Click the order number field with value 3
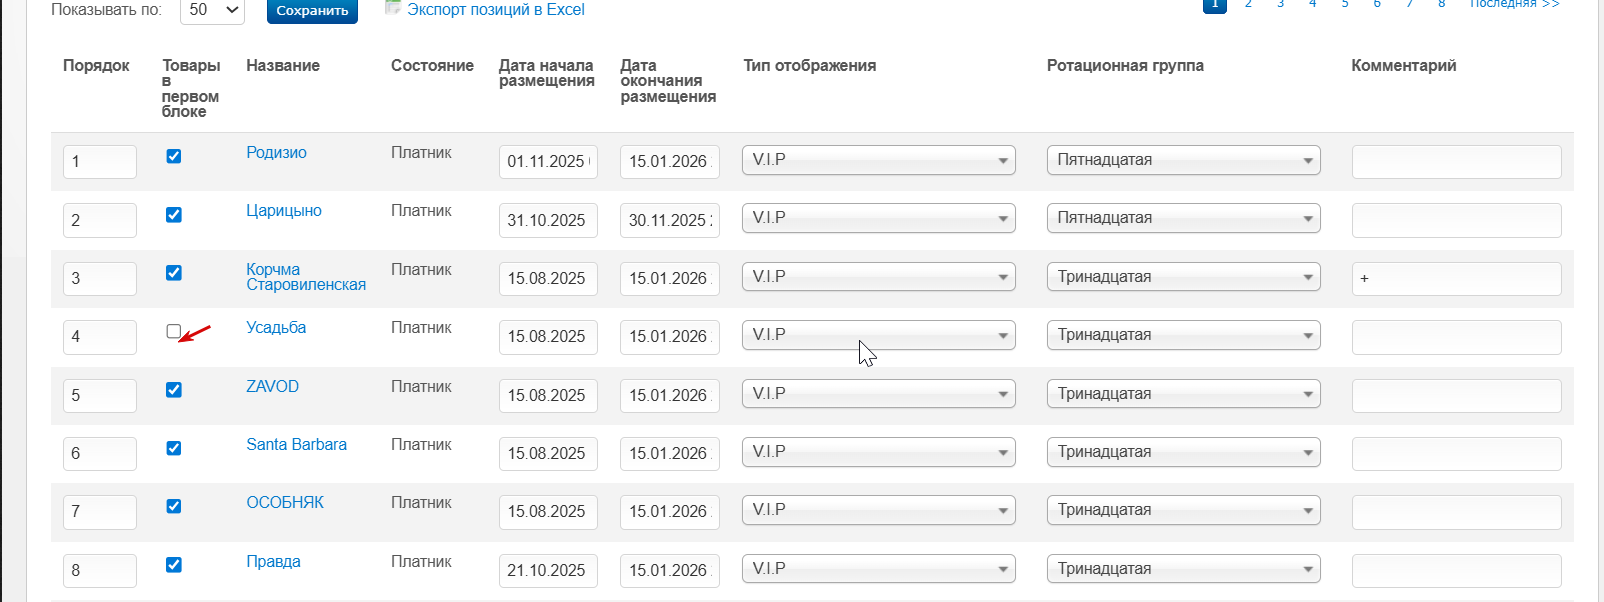The height and width of the screenshot is (602, 1604). tap(99, 278)
